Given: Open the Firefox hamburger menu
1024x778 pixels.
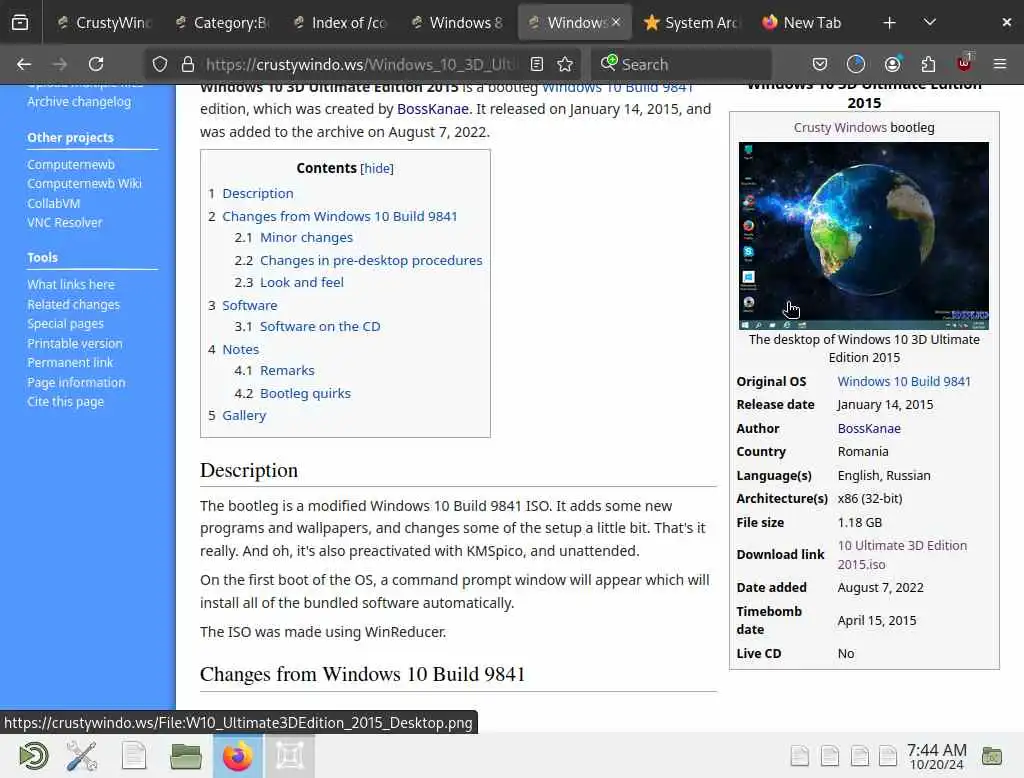Looking at the screenshot, I should 1000,64.
